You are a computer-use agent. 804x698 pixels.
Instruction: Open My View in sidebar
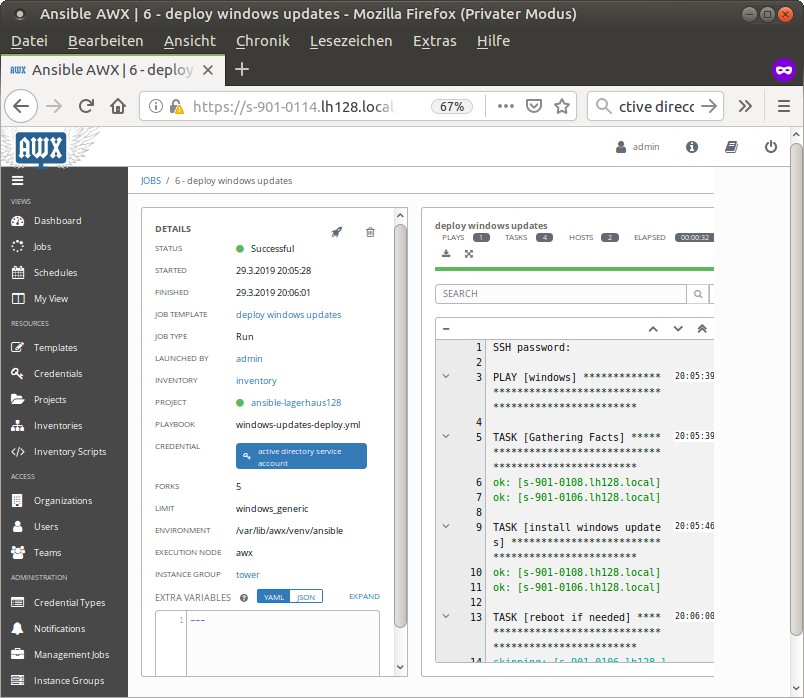click(51, 298)
